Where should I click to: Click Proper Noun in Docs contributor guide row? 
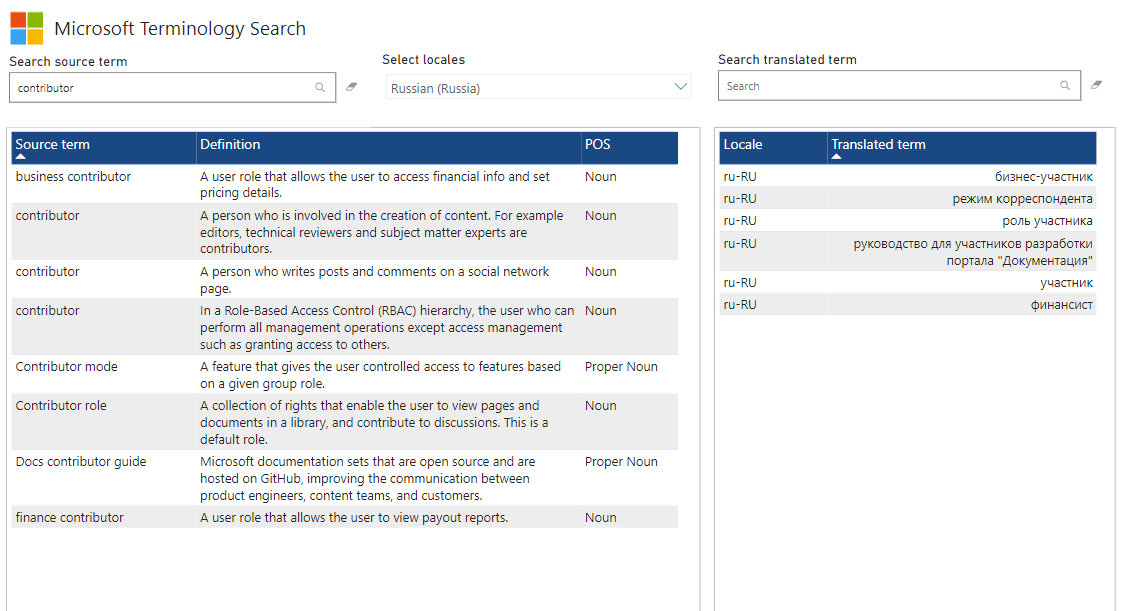tap(621, 462)
